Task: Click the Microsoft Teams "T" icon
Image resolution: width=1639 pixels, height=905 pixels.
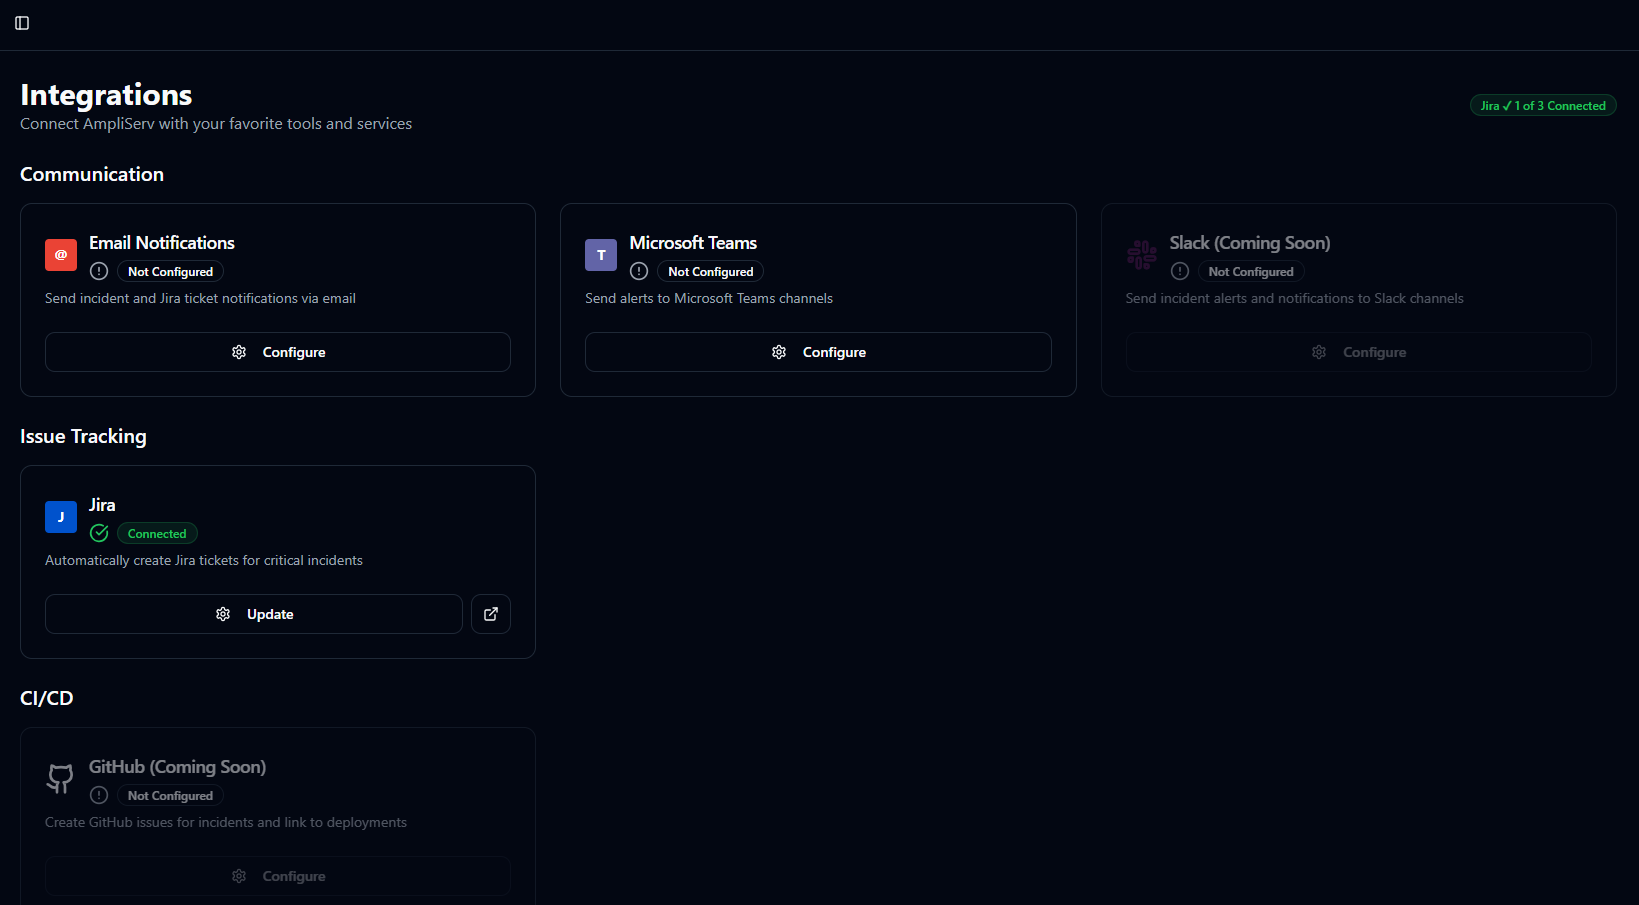Action: tap(600, 255)
